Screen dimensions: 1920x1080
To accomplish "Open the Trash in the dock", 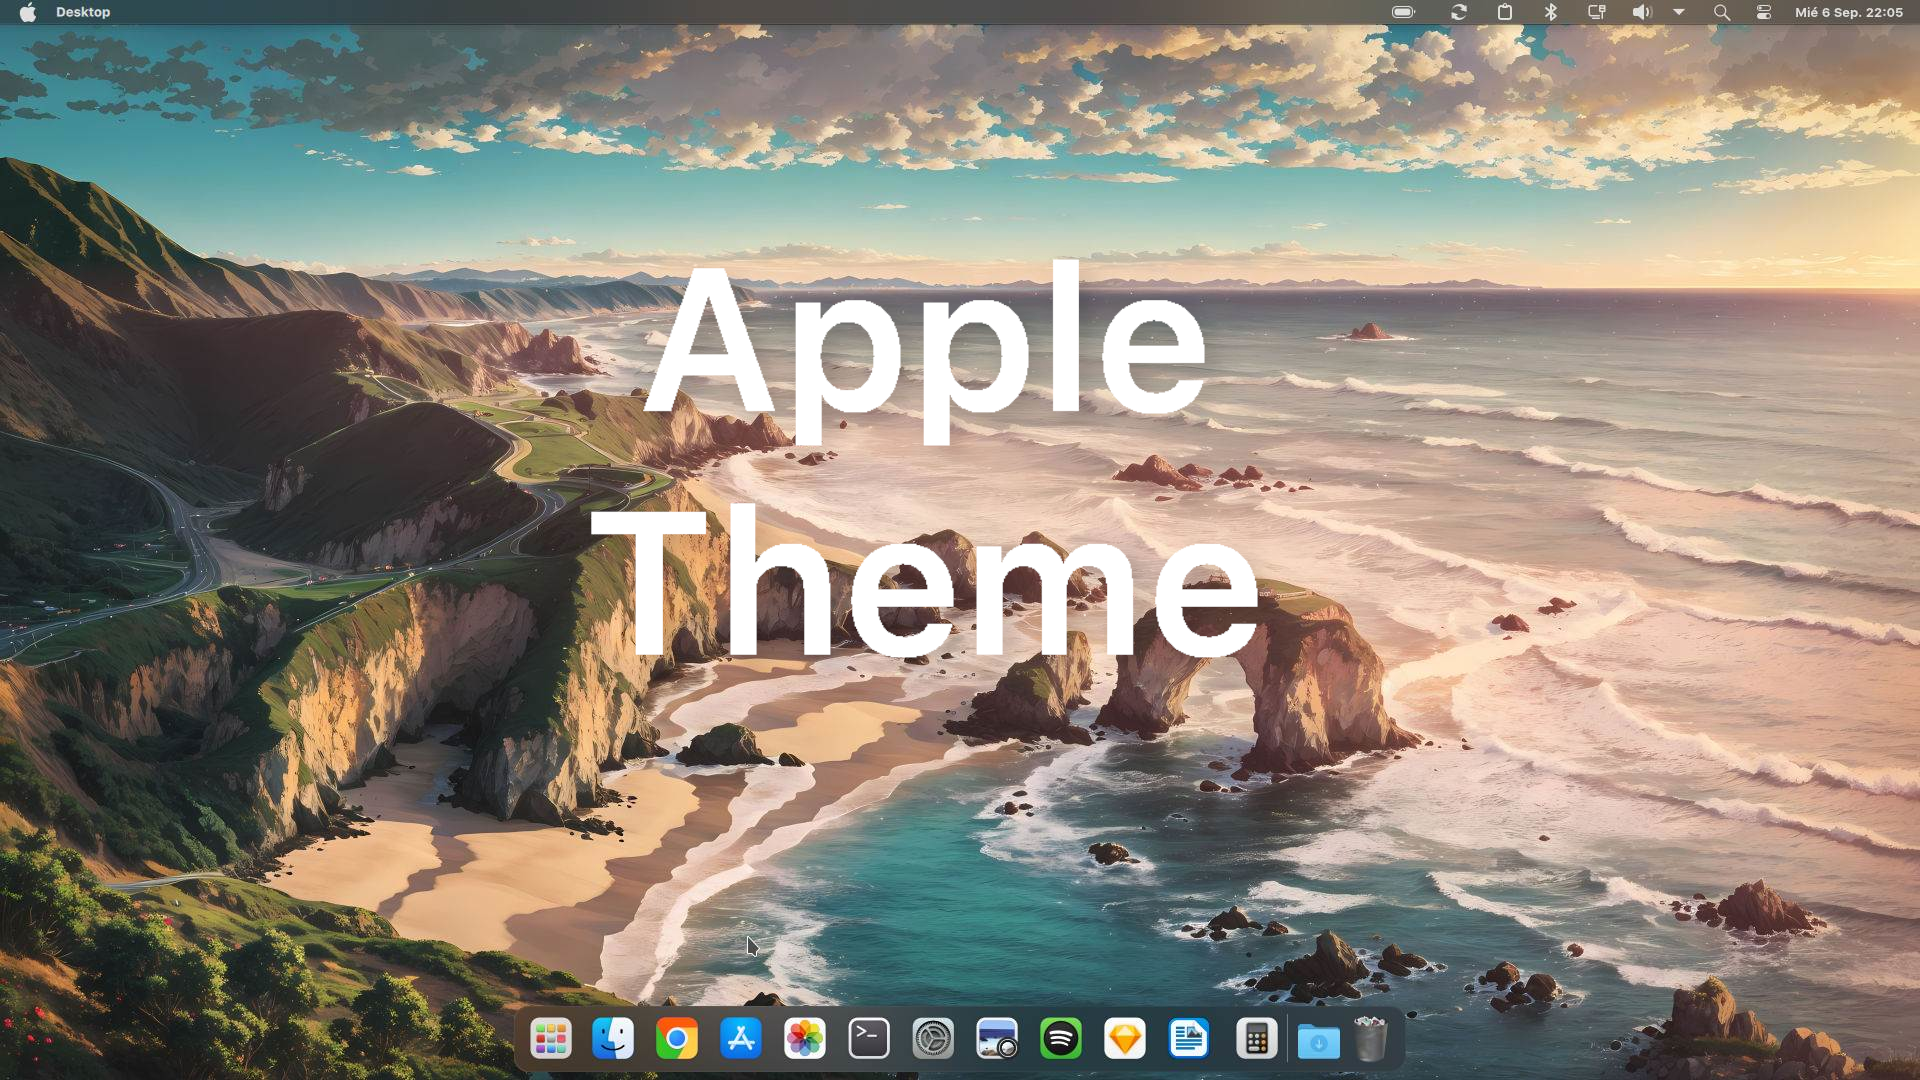I will pos(1371,1039).
